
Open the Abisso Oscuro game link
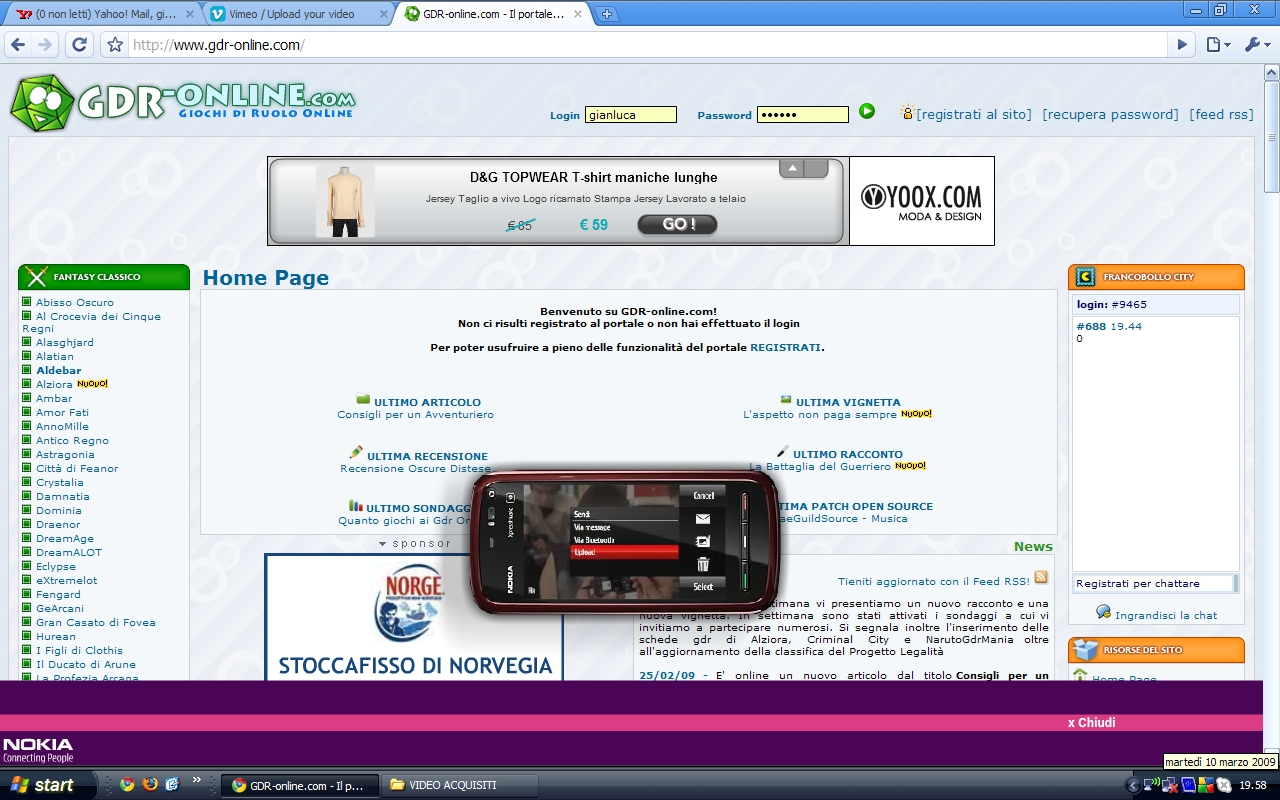75,302
